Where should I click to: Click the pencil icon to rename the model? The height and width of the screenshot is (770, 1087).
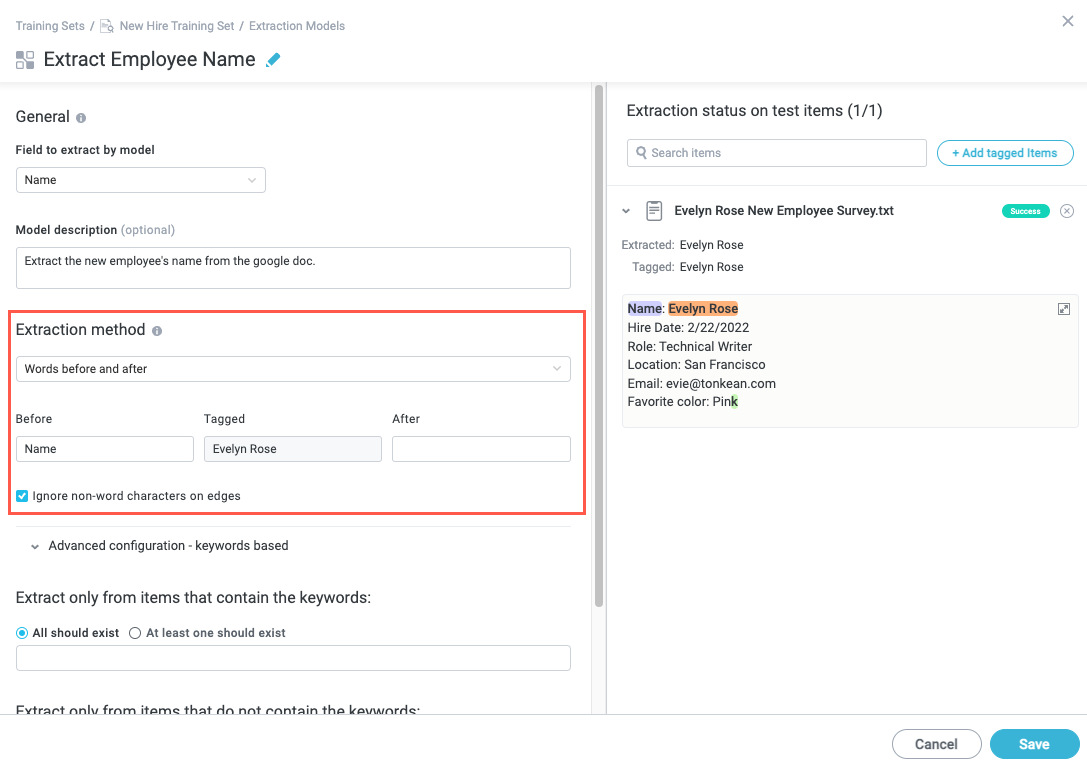coord(273,59)
